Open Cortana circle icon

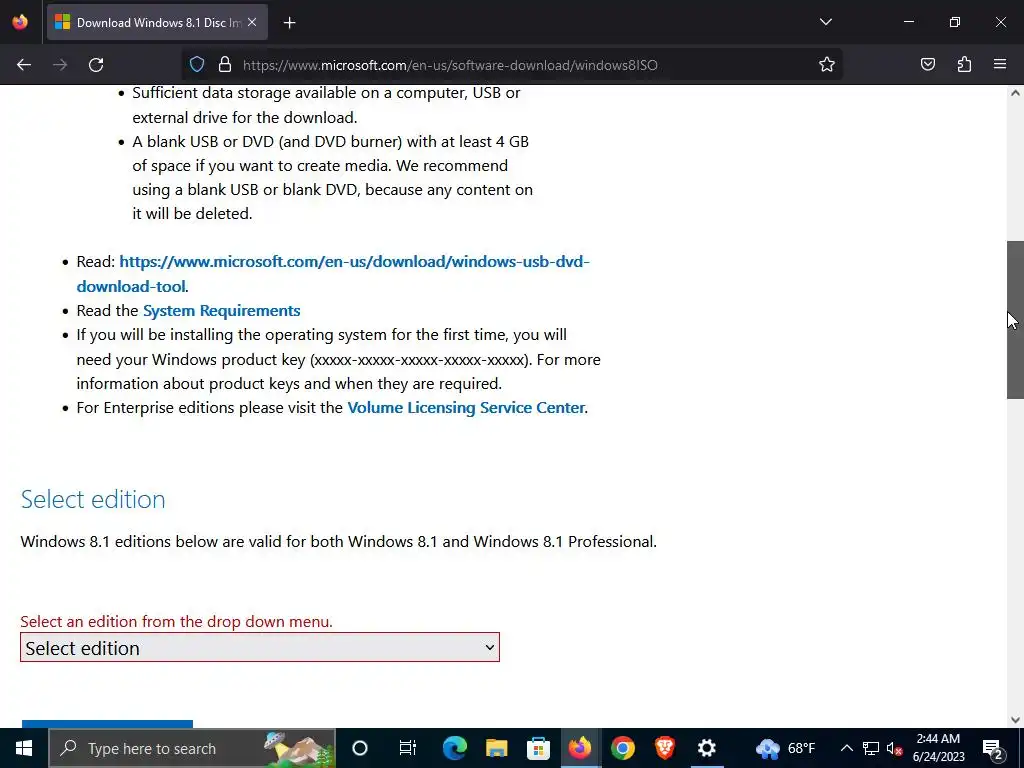pyautogui.click(x=360, y=748)
